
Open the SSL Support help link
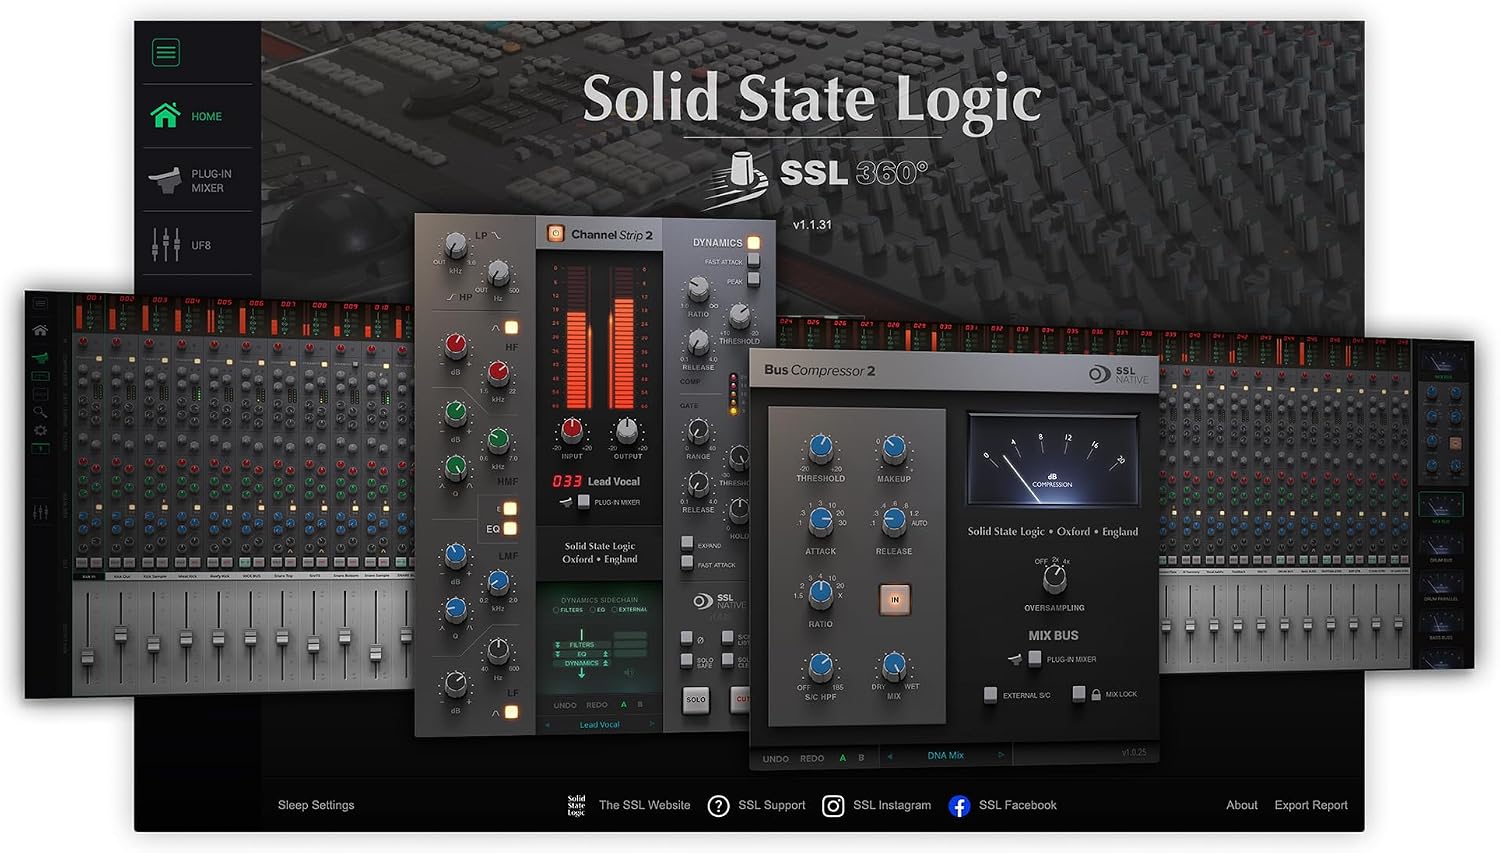(x=756, y=805)
